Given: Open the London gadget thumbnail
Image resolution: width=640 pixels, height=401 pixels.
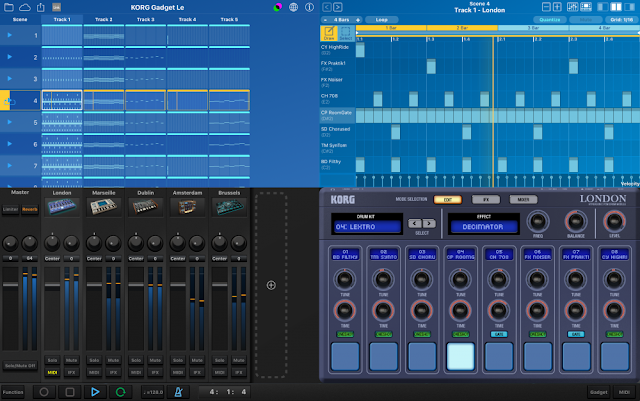Looking at the screenshot, I should click(62, 207).
